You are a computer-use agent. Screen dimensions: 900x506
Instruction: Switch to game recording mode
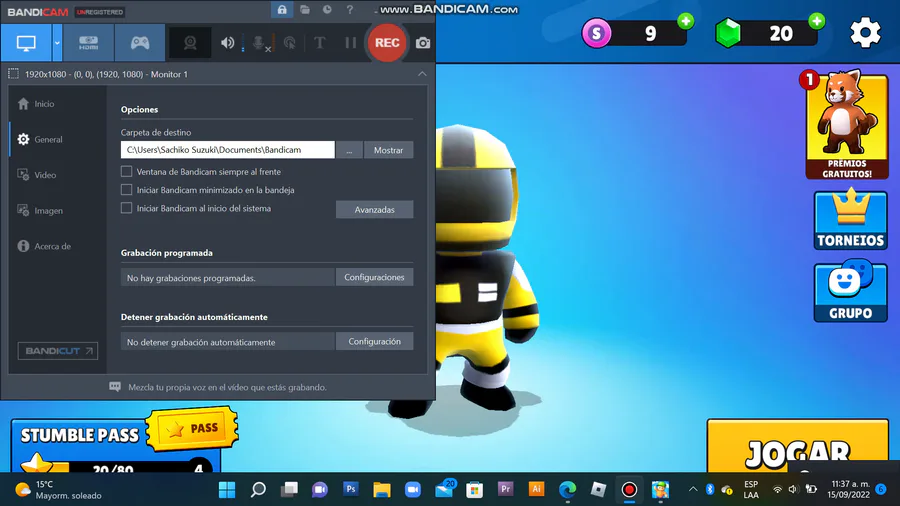coord(139,43)
